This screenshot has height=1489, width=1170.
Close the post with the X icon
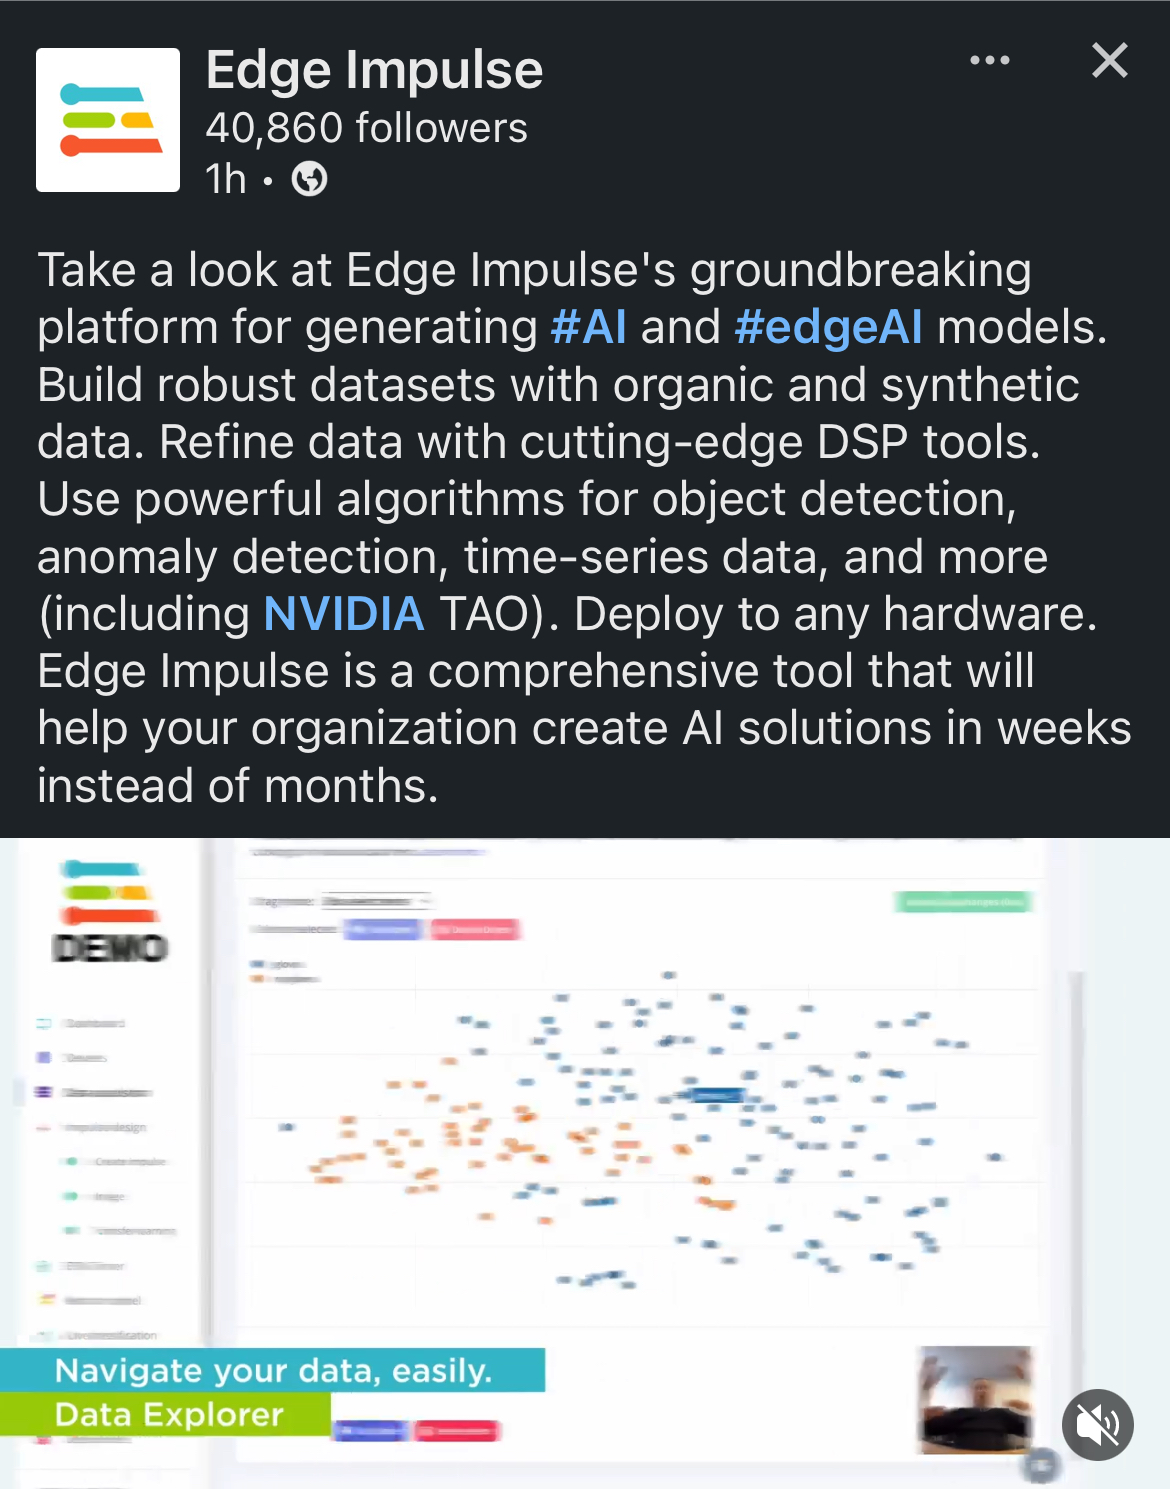point(1110,60)
